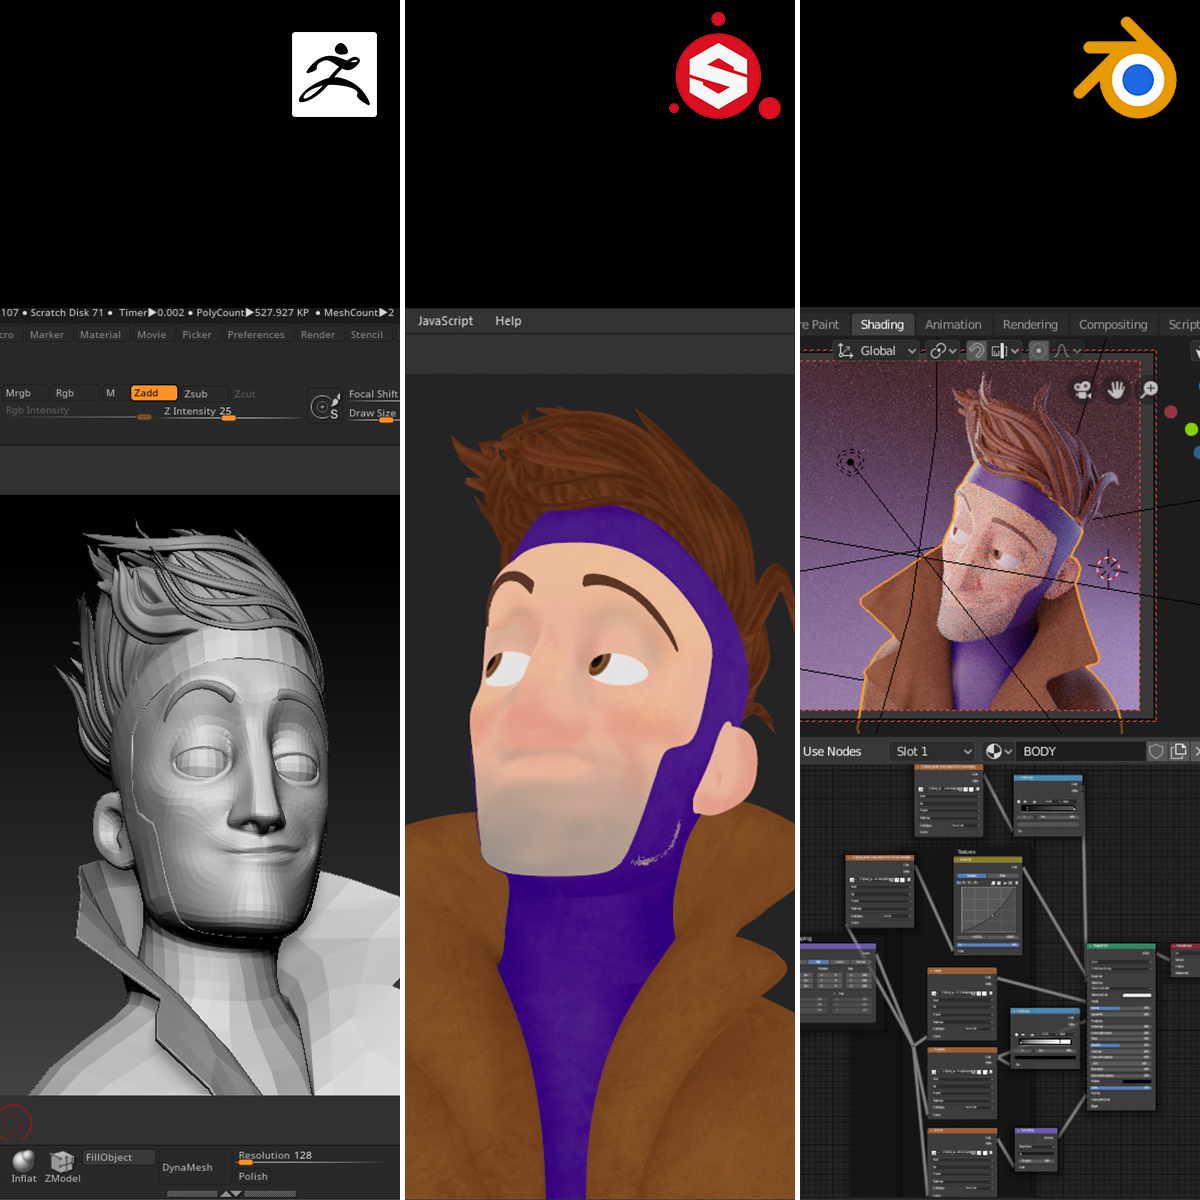This screenshot has width=1200, height=1200.
Task: Click the fake user shield icon
Action: pyautogui.click(x=1156, y=751)
